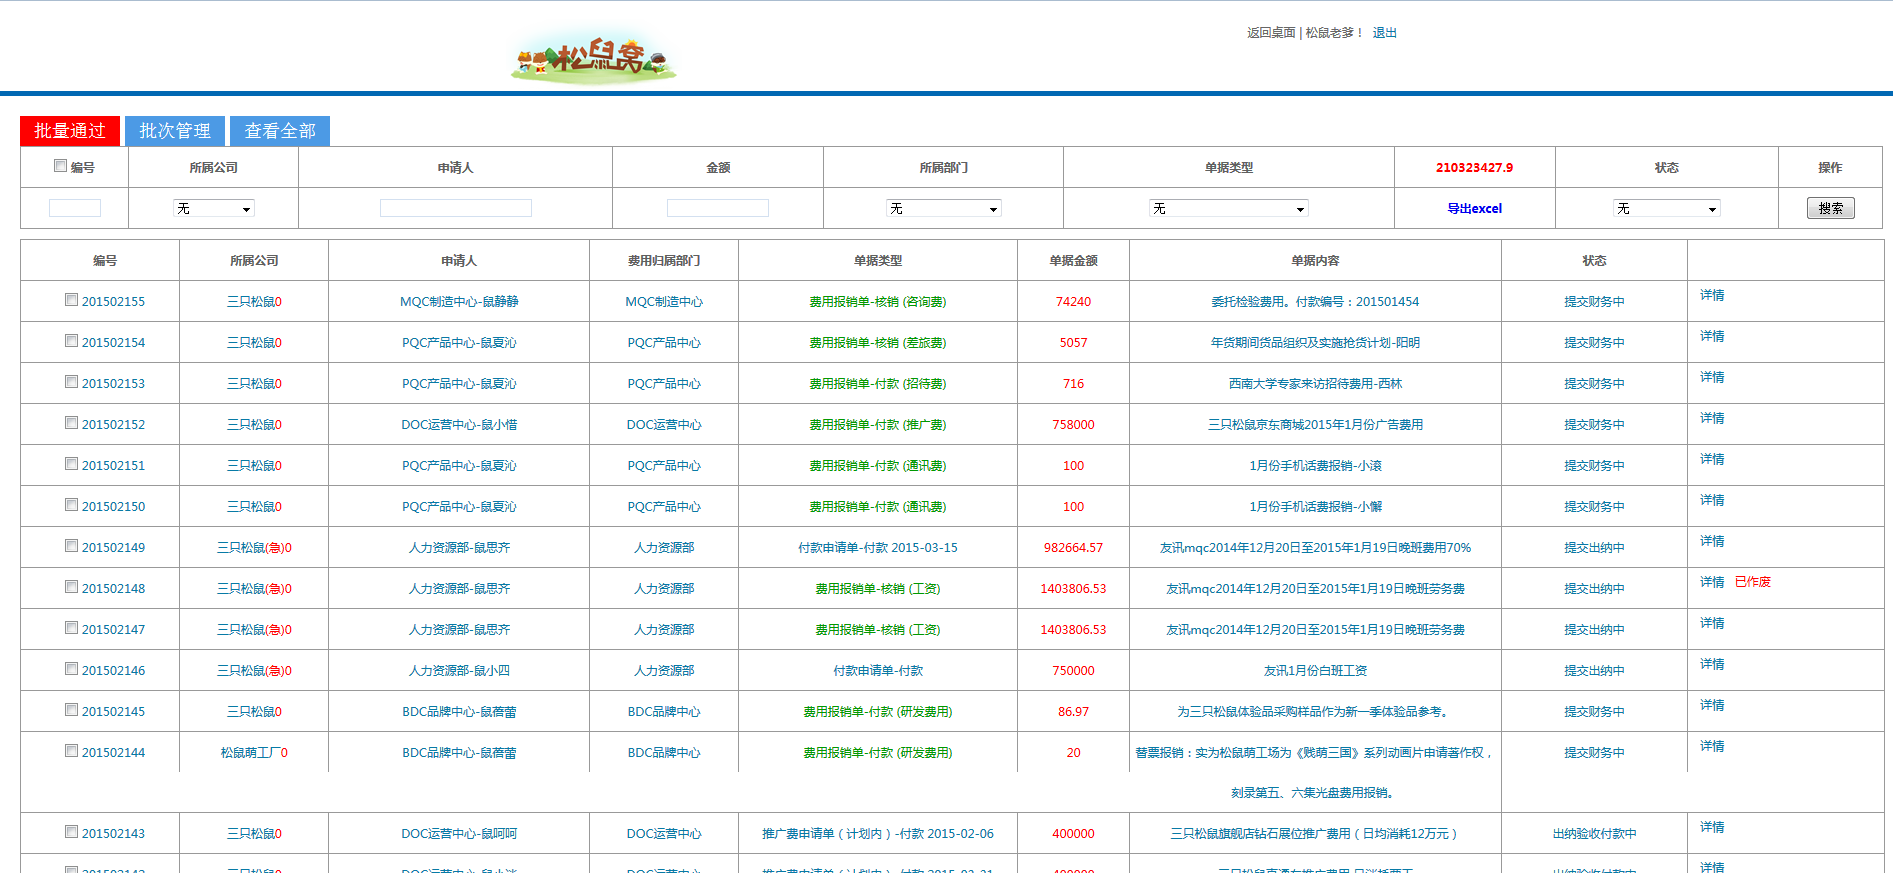This screenshot has height=873, width=1893.
Task: Click applicant MQC制造中心-鼠静静
Action: point(459,302)
